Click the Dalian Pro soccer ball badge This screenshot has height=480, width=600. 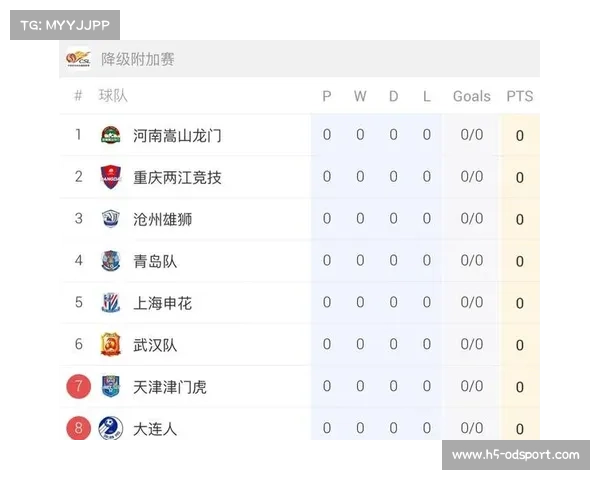(x=111, y=428)
